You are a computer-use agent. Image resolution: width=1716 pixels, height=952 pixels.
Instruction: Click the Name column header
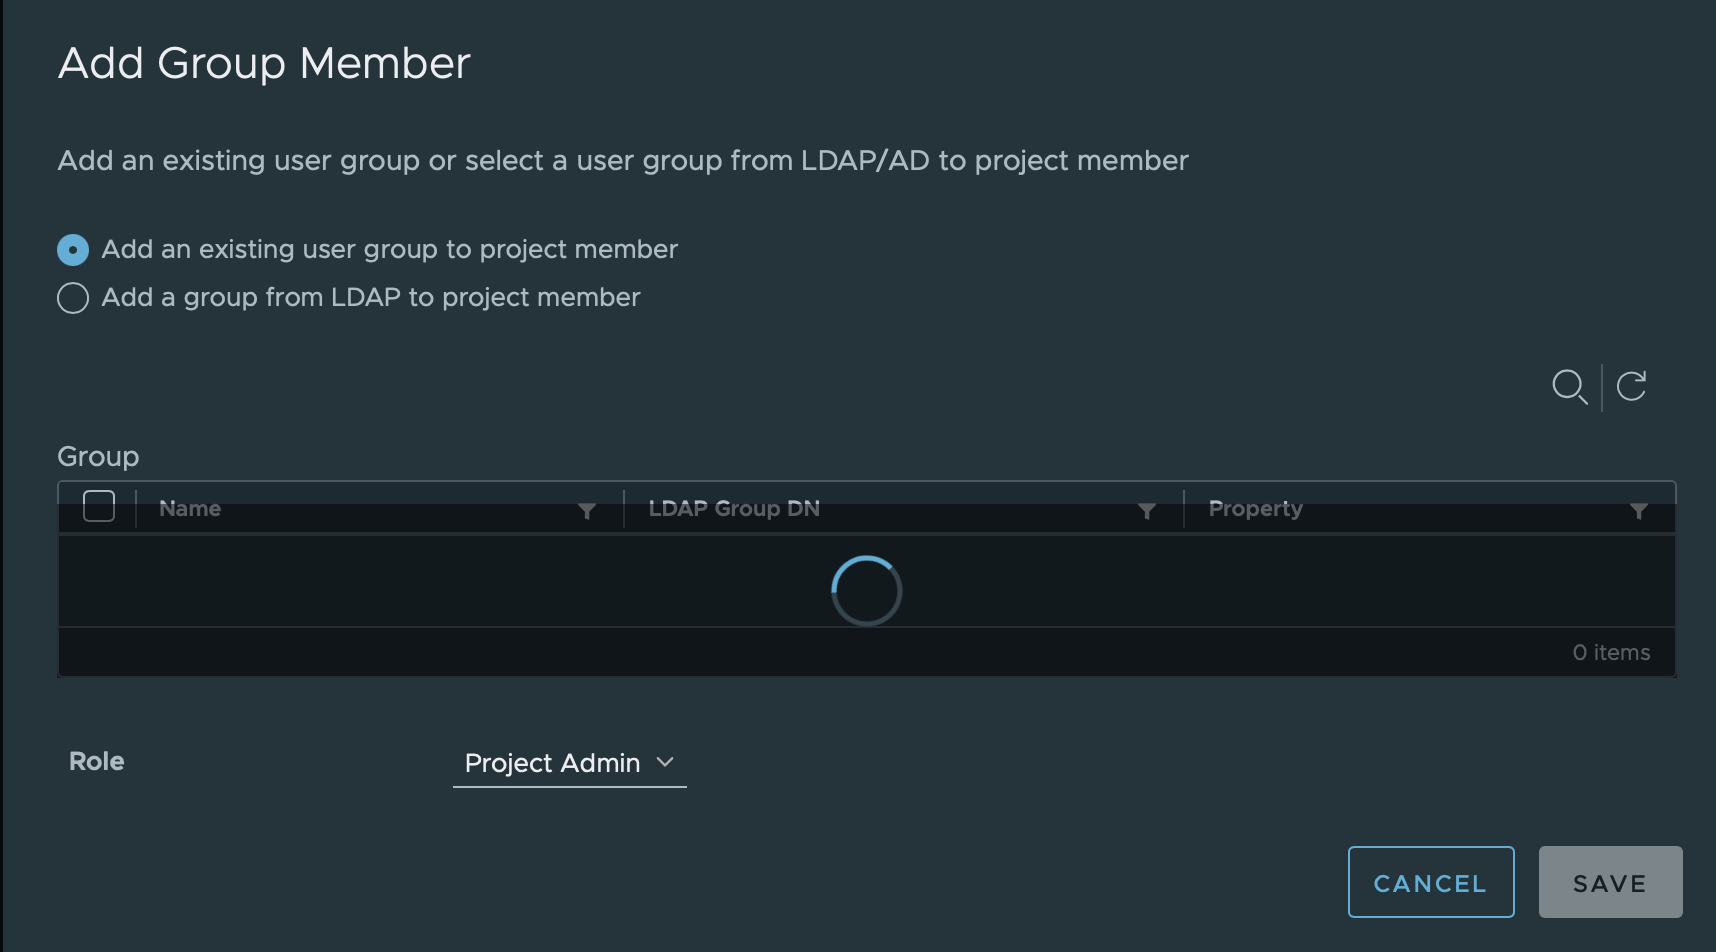pyautogui.click(x=190, y=508)
